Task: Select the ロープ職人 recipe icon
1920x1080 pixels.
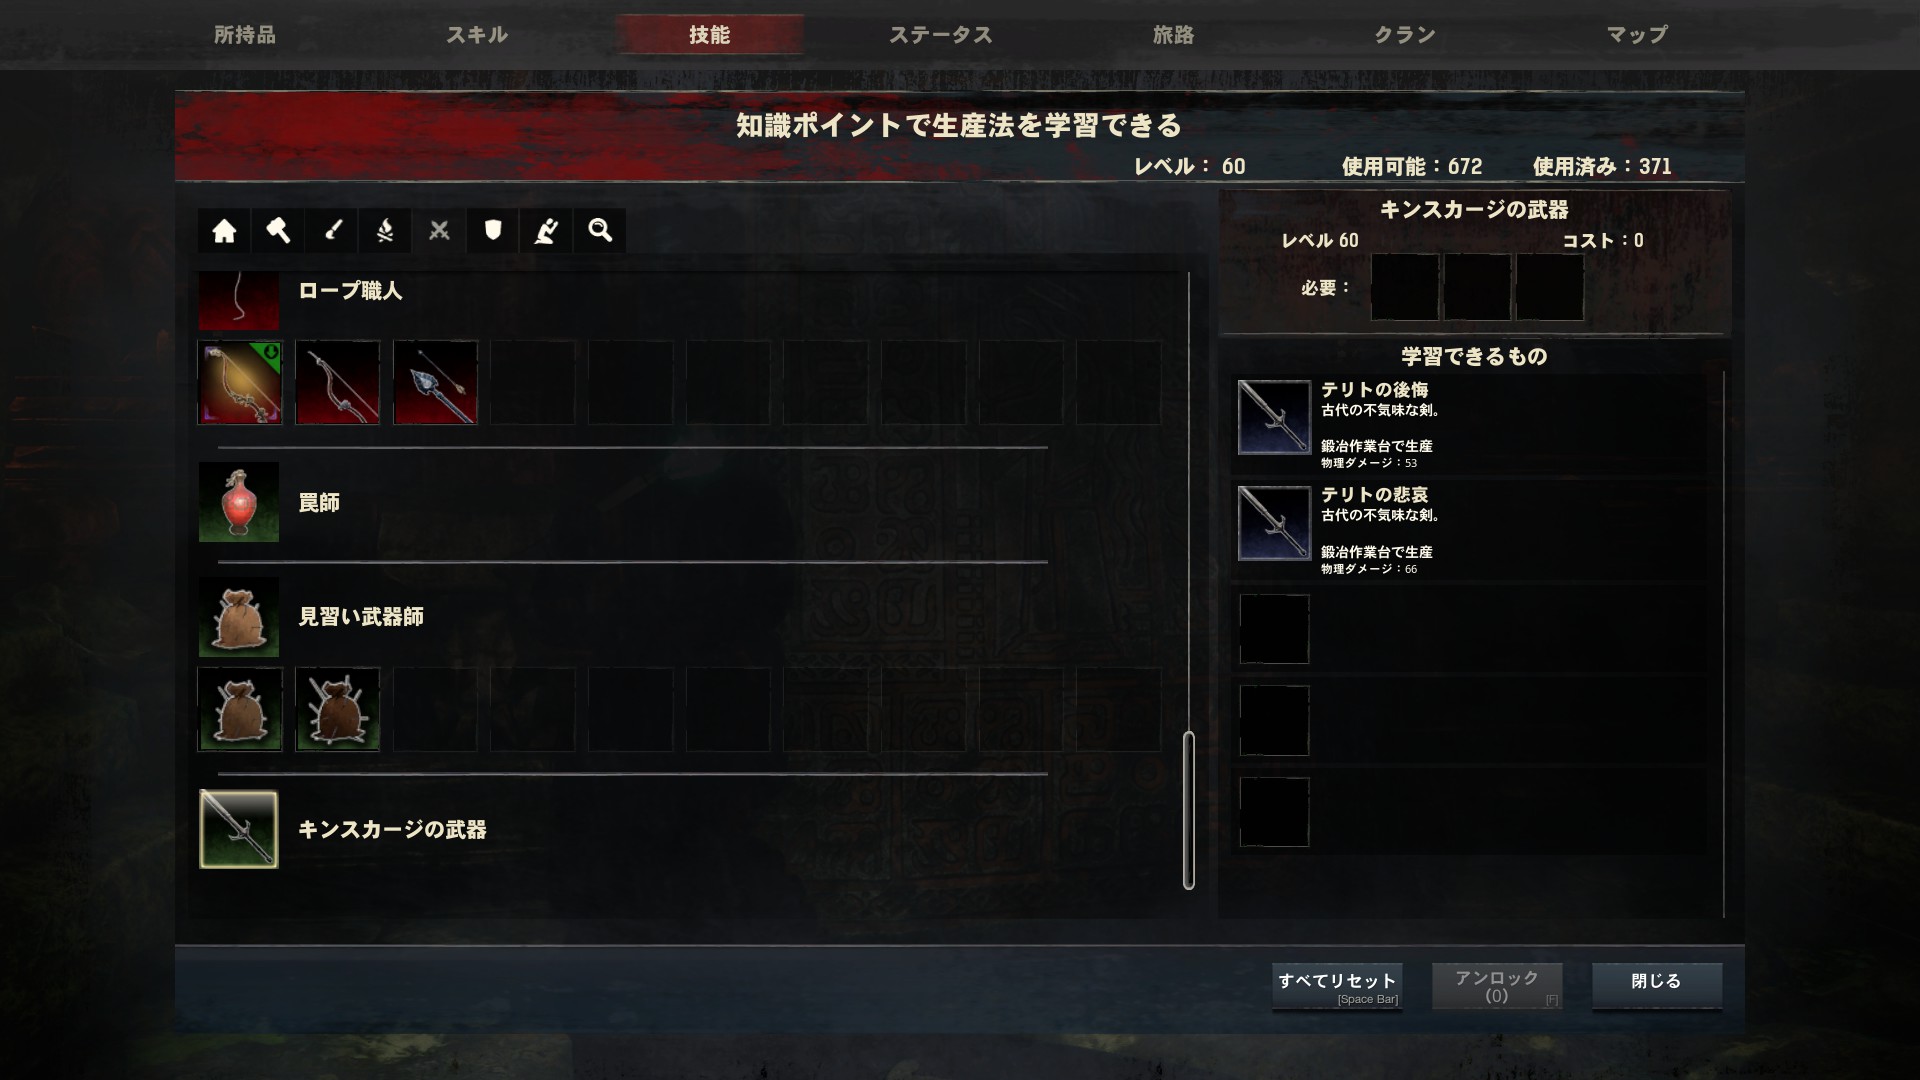Action: coord(239,300)
